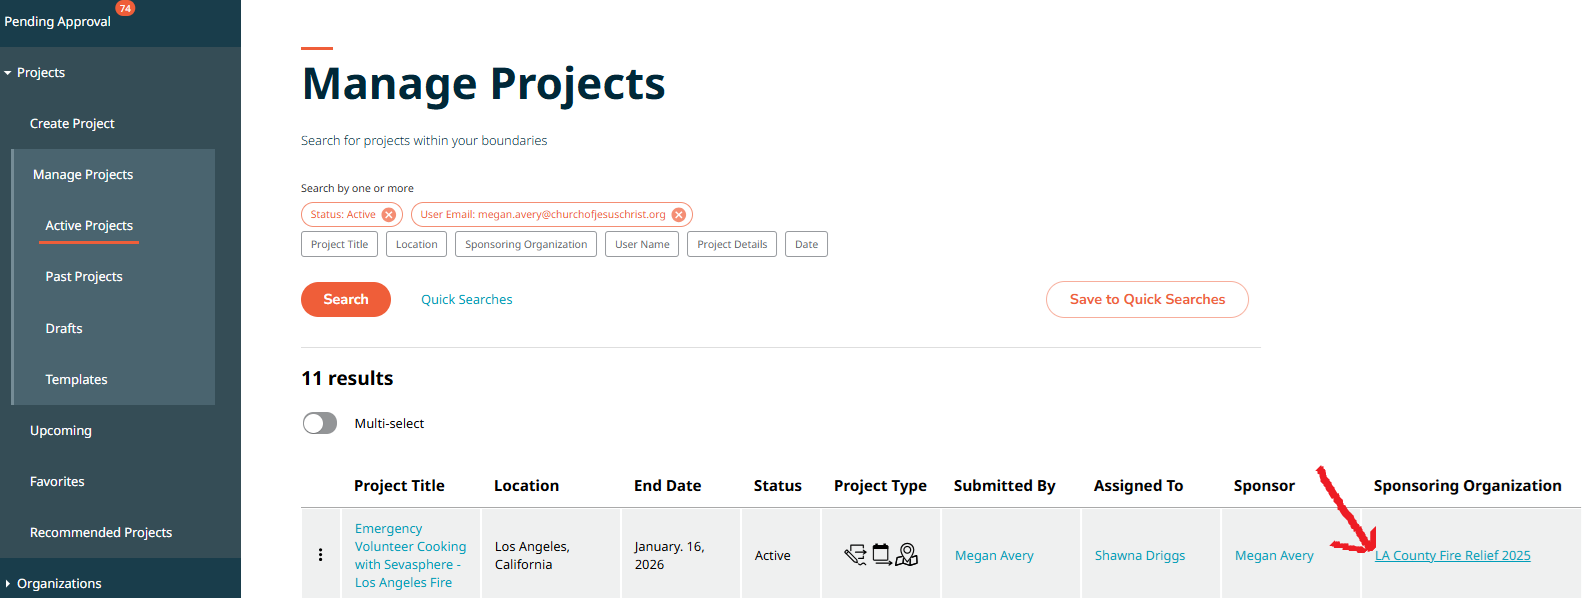Add the Sponsoring Organization search filter
Screen dimensions: 1586x598
tap(526, 245)
